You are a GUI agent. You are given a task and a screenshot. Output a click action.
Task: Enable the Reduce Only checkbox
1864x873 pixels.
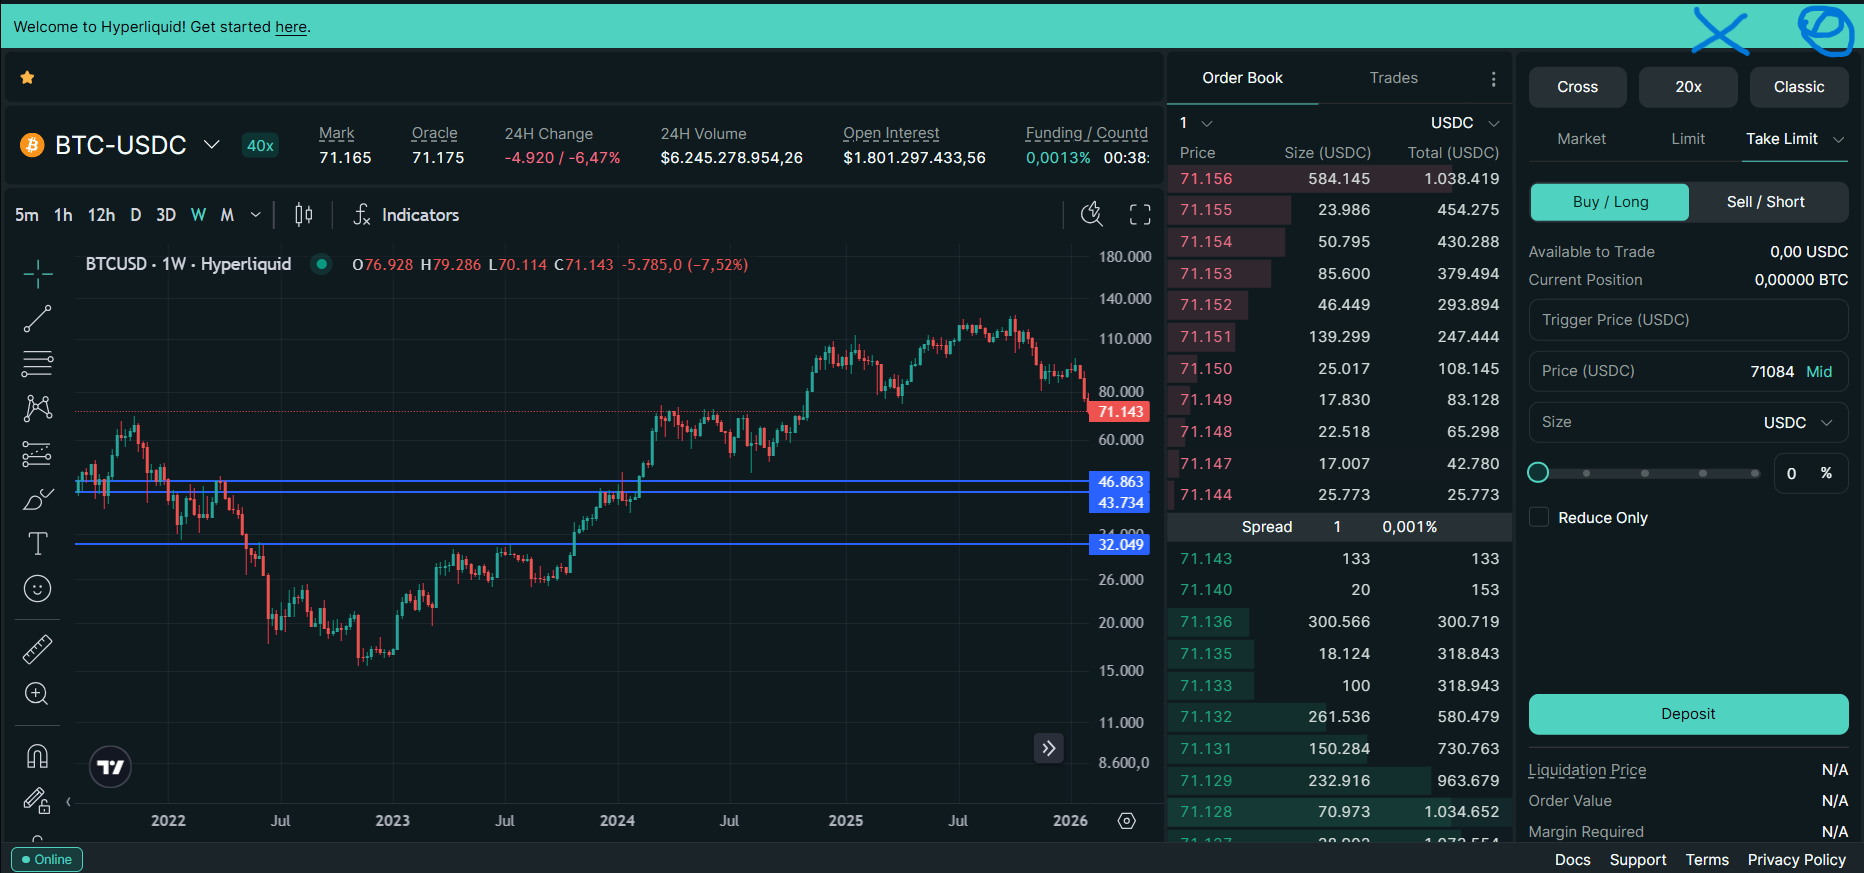coord(1539,517)
